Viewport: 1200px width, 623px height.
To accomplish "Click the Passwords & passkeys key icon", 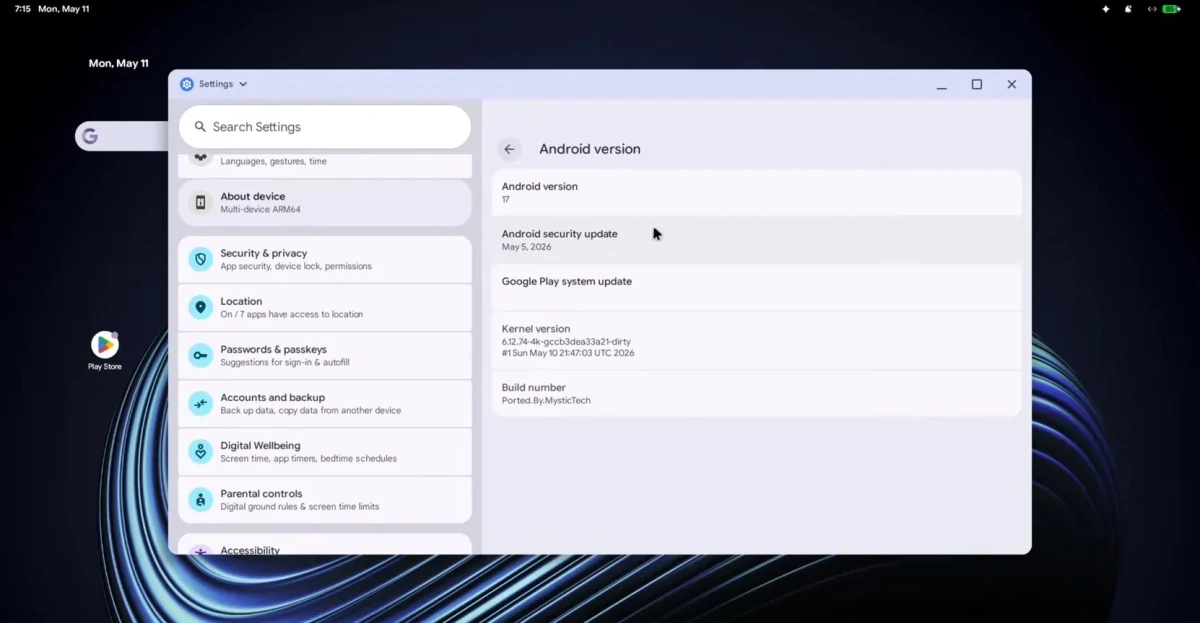I will pyautogui.click(x=201, y=355).
